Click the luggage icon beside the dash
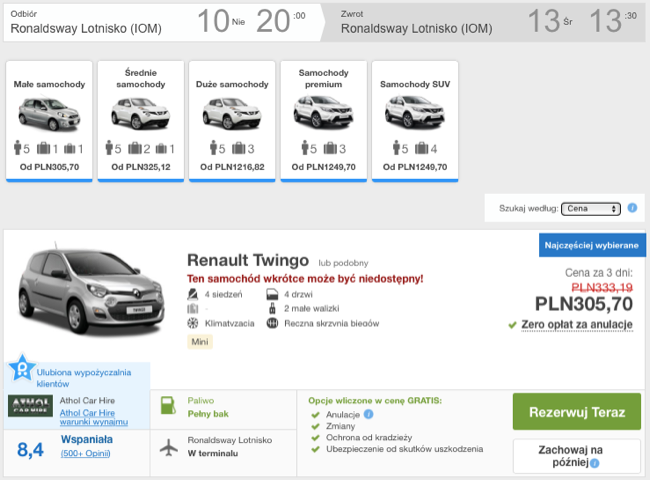Screen dimensions: 650x480 point(192,308)
